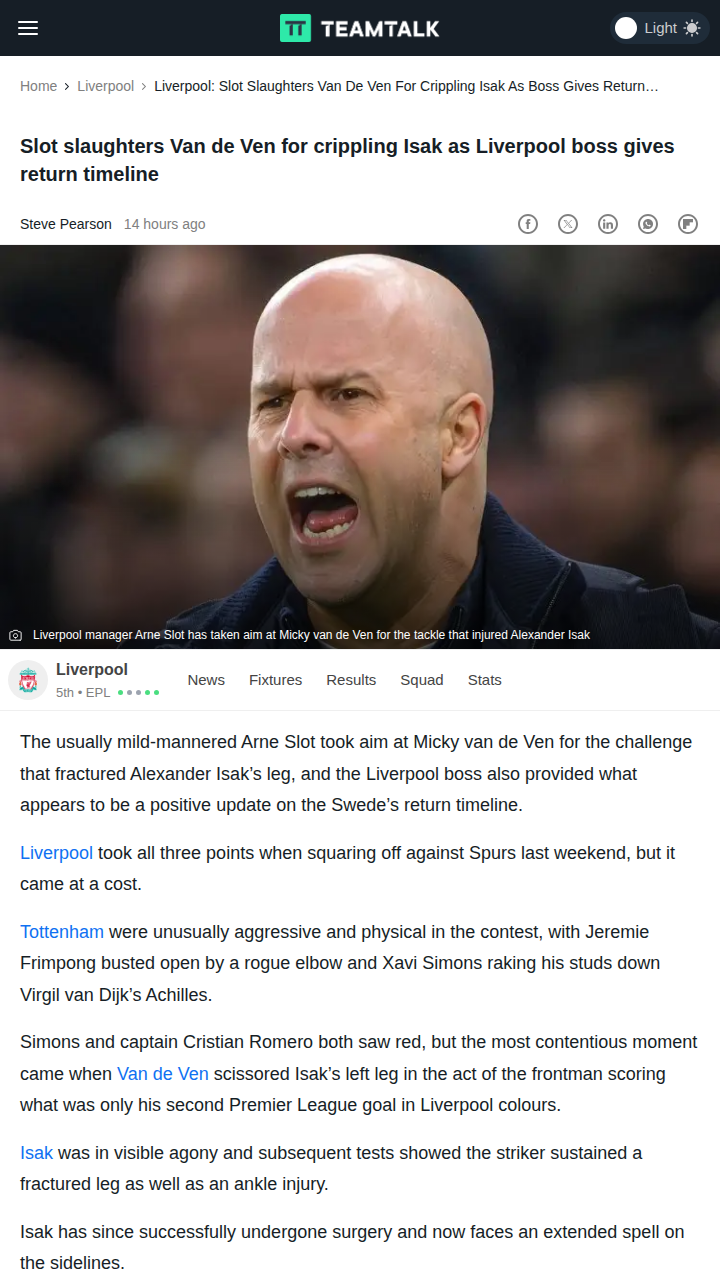Click the Van de Ven link
Viewport: 720px width, 1280px height.
click(x=163, y=1074)
